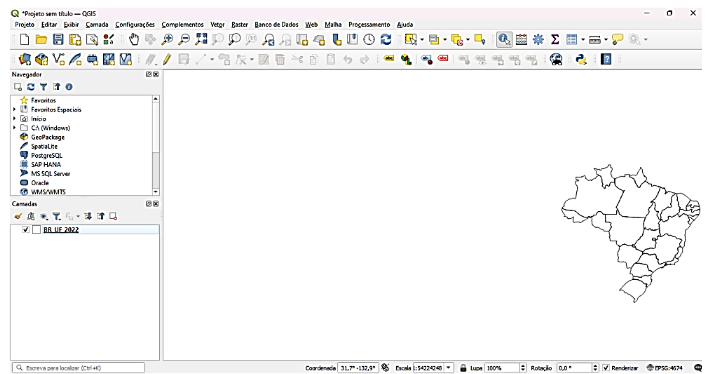Click the Zoom Full extent icon
709x374 pixels.
(201, 40)
